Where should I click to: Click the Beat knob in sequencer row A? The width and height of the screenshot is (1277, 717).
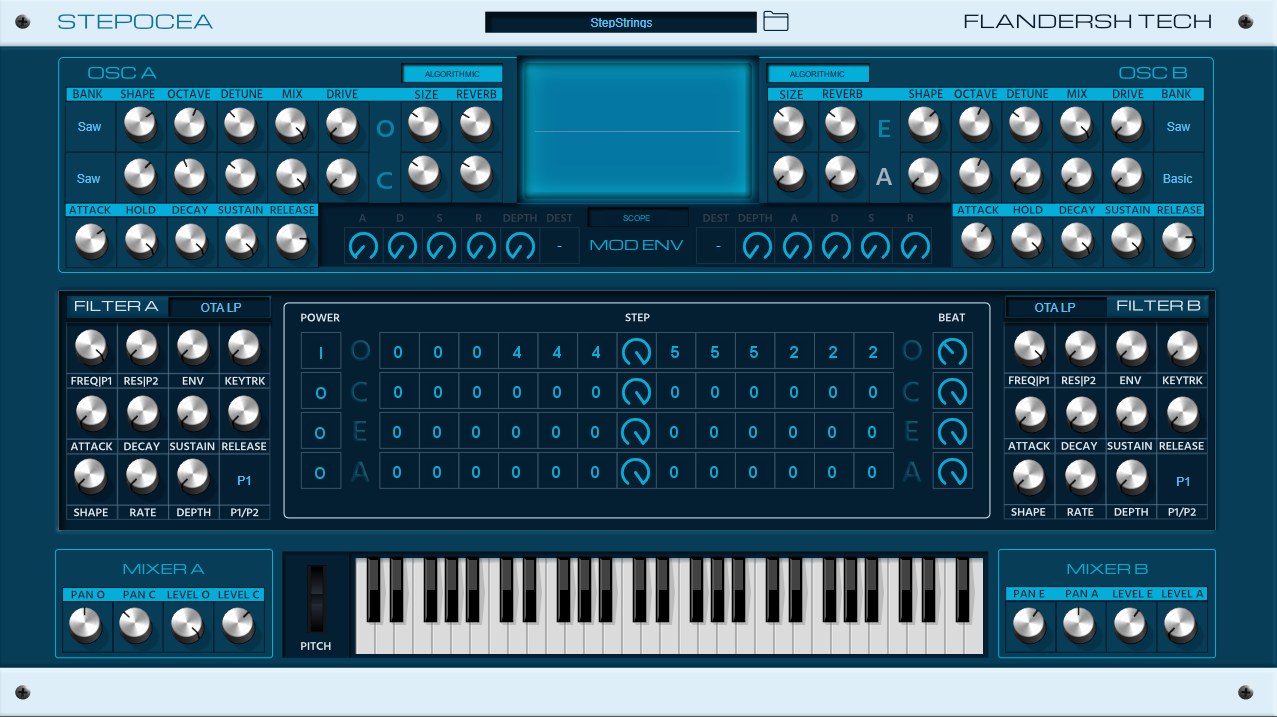(952, 472)
